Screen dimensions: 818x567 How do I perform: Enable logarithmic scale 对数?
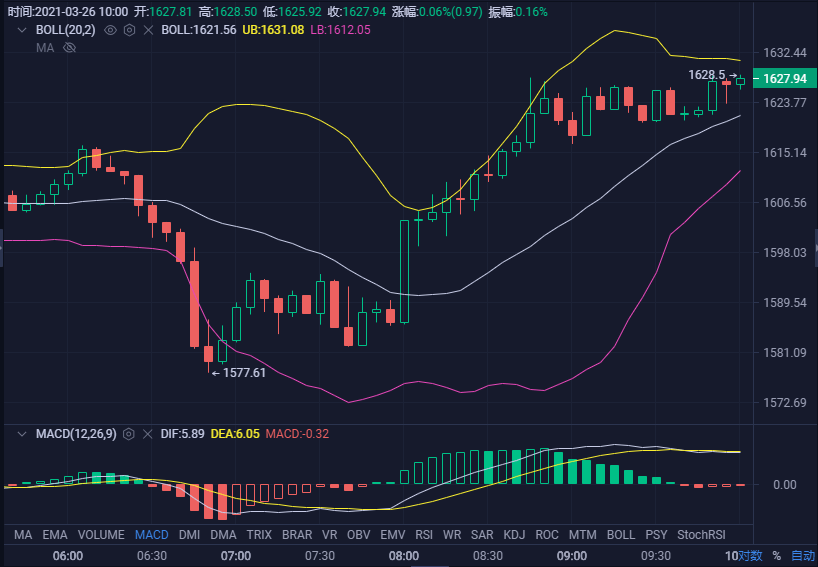pyautogui.click(x=750, y=556)
